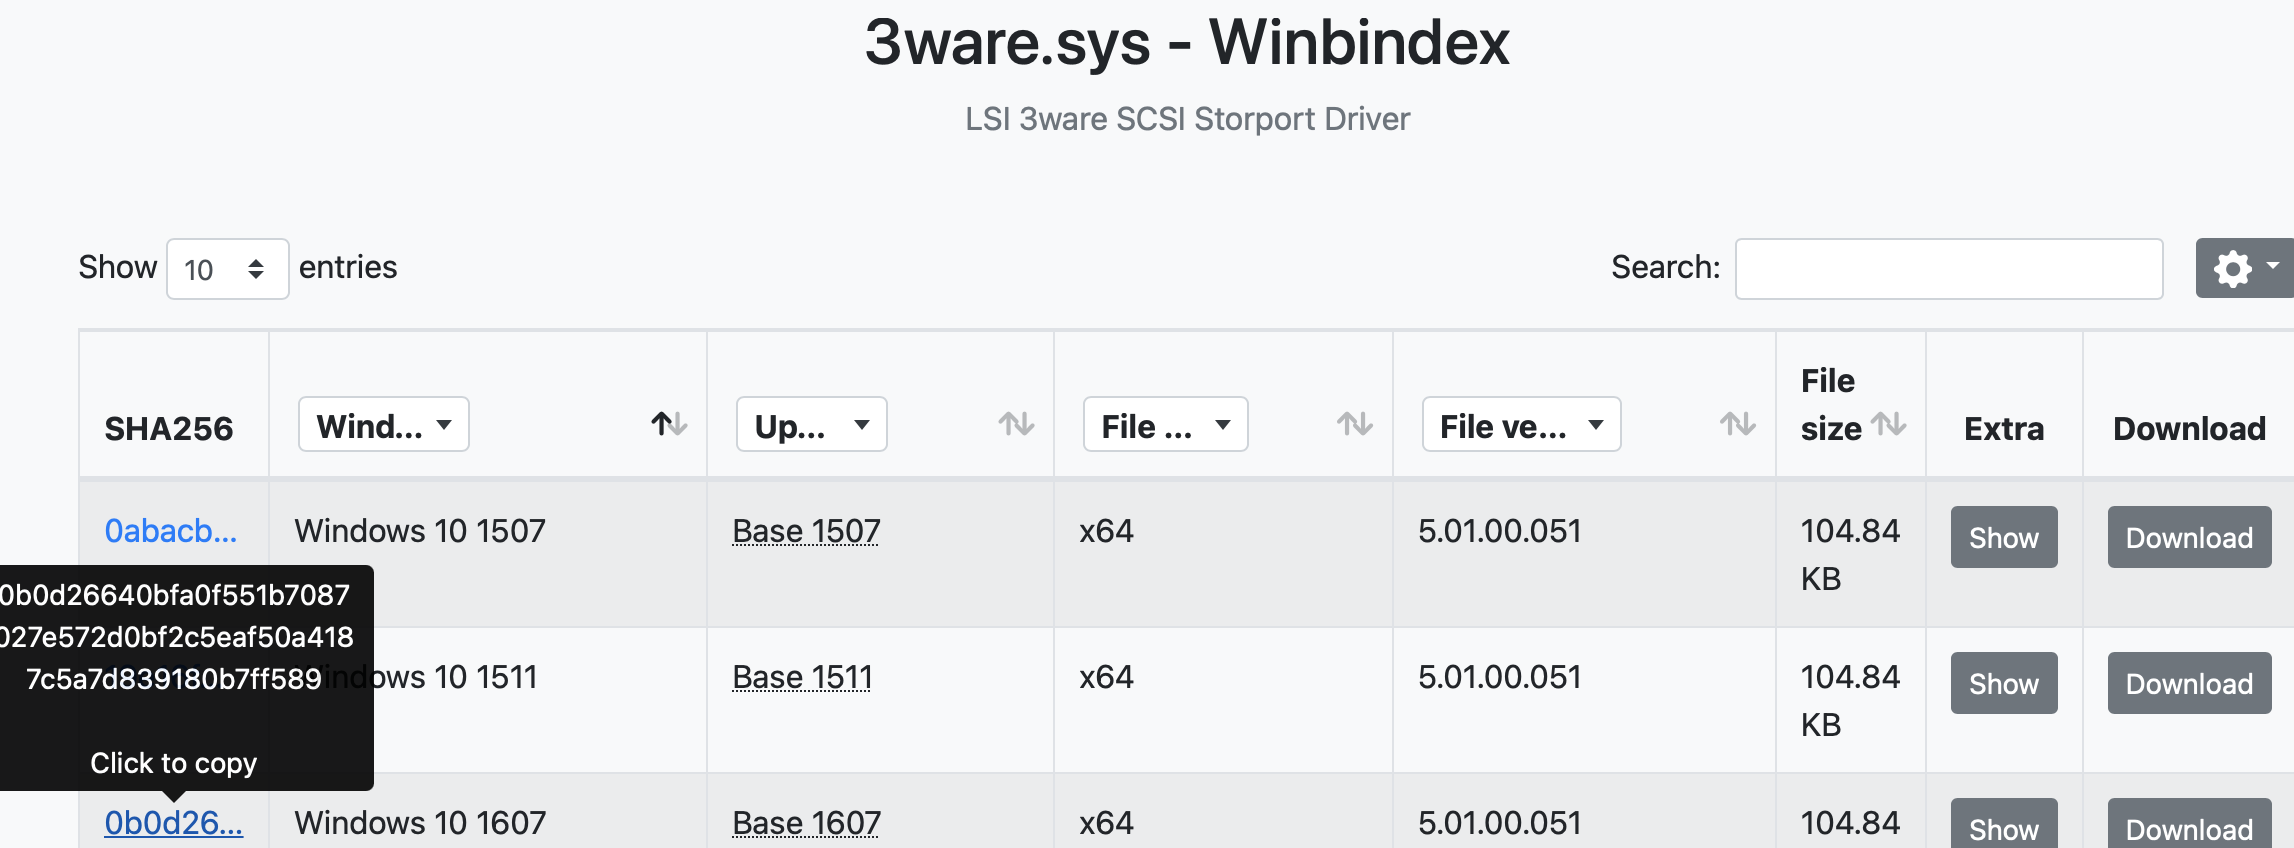Viewport: 2294px width, 848px height.
Task: Click the LSI 3ware SCSI Storport Driver subtitle
Action: click(x=1187, y=119)
